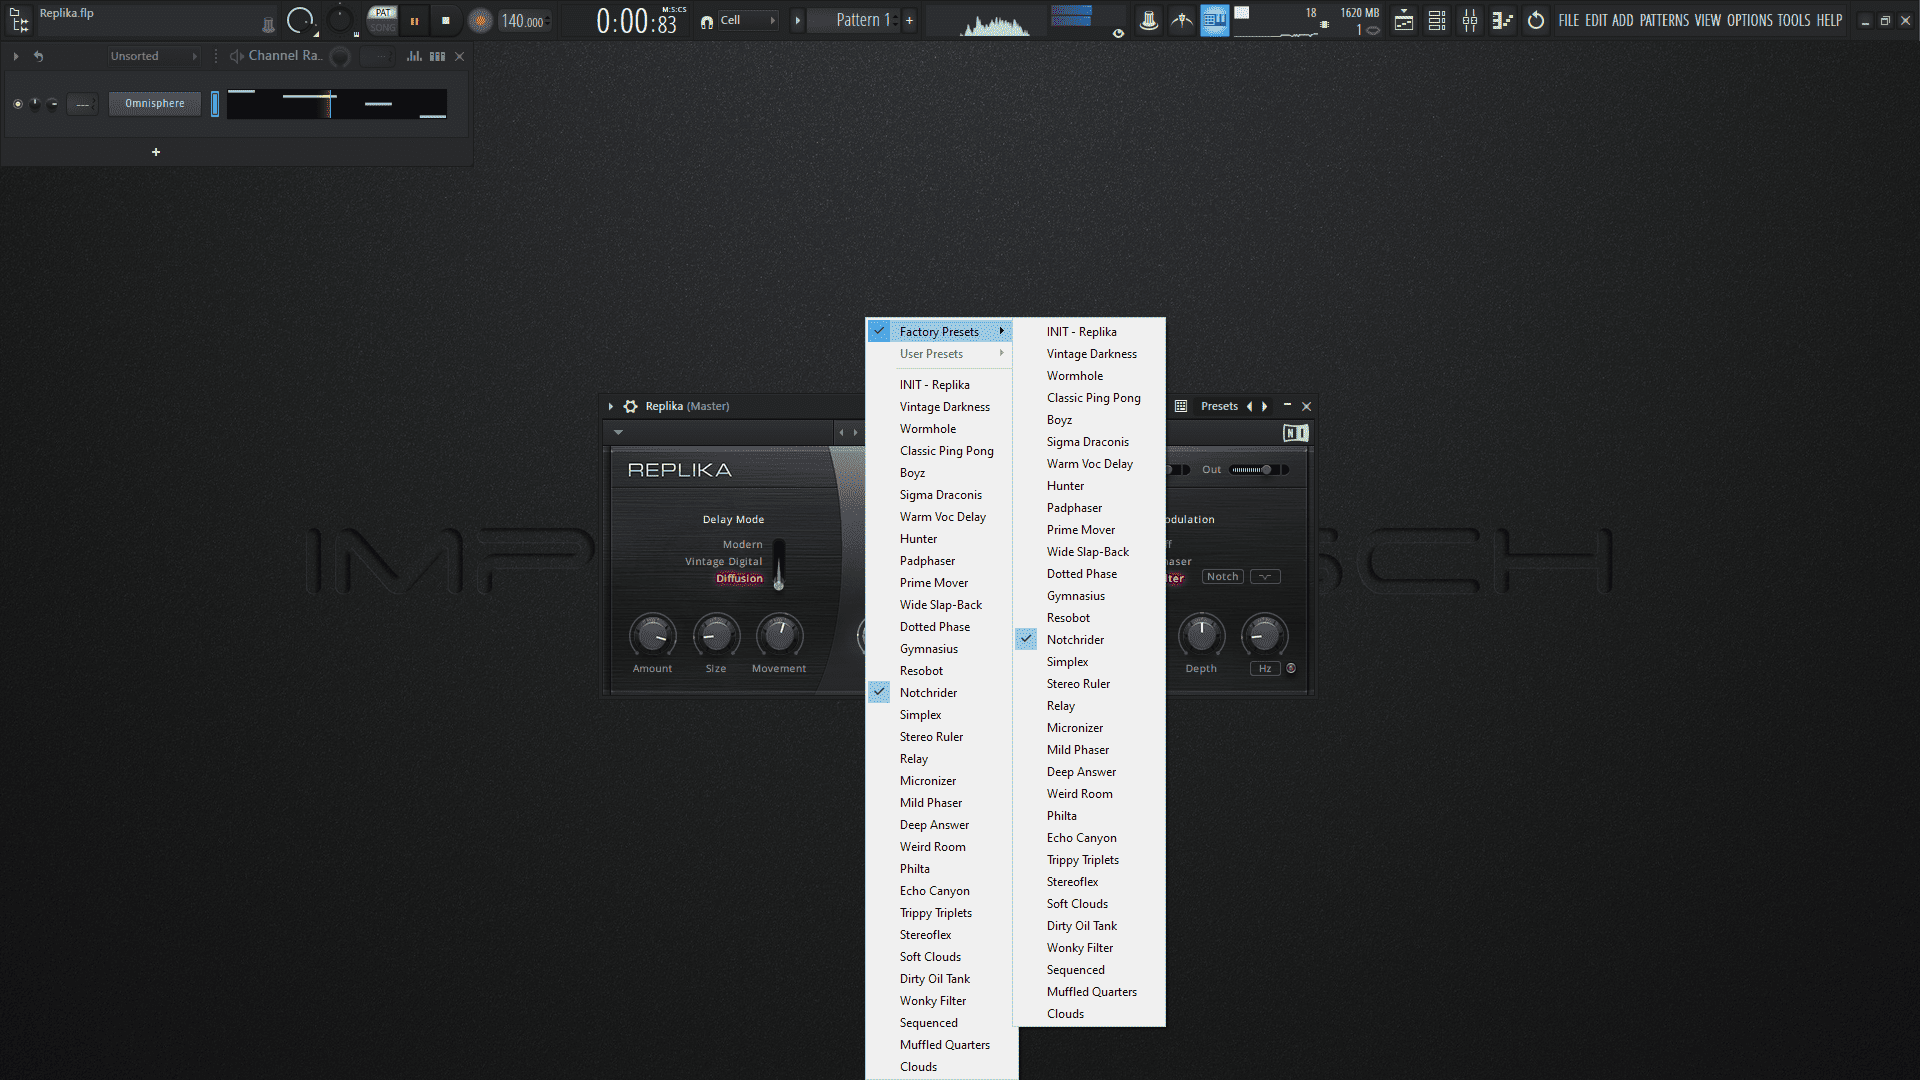Open the PATTERNS menu
The image size is (1920, 1080).
1664,21
